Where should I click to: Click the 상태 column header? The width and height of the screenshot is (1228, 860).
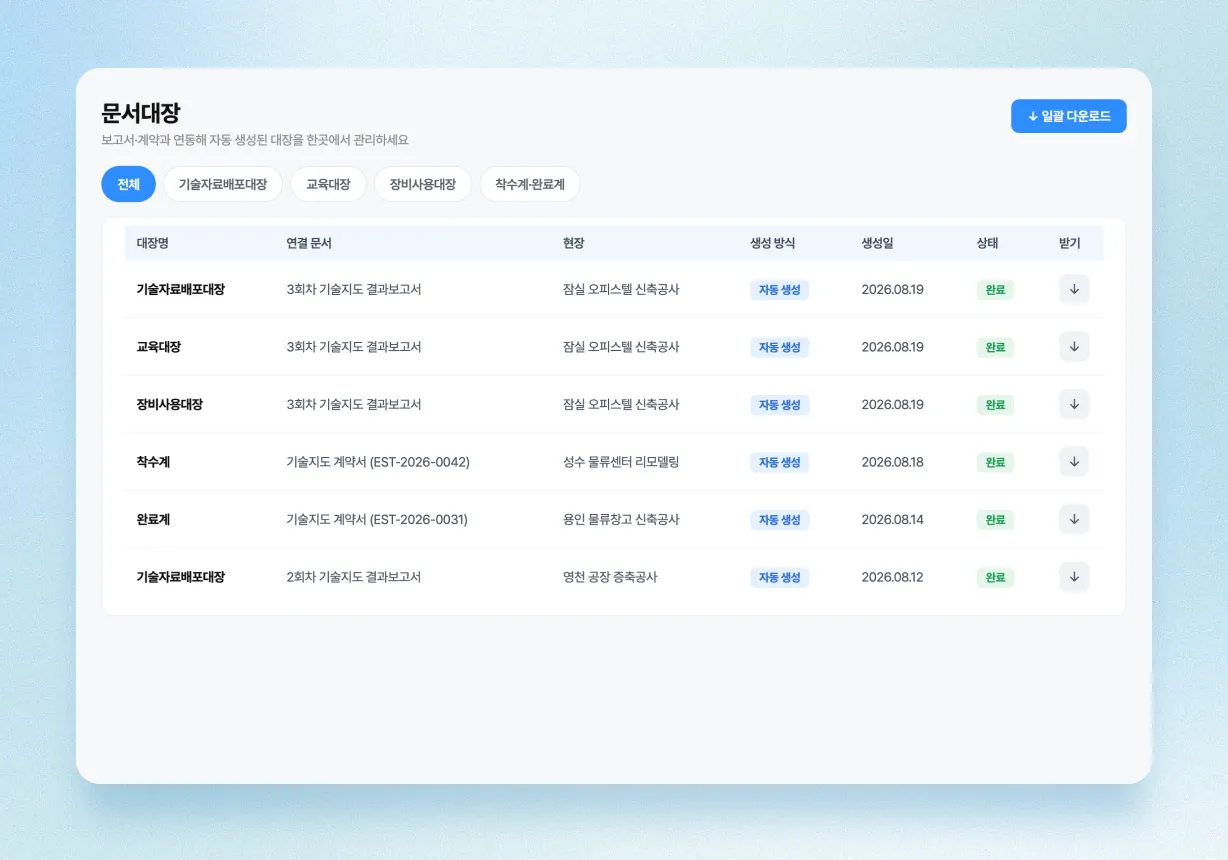(988, 243)
